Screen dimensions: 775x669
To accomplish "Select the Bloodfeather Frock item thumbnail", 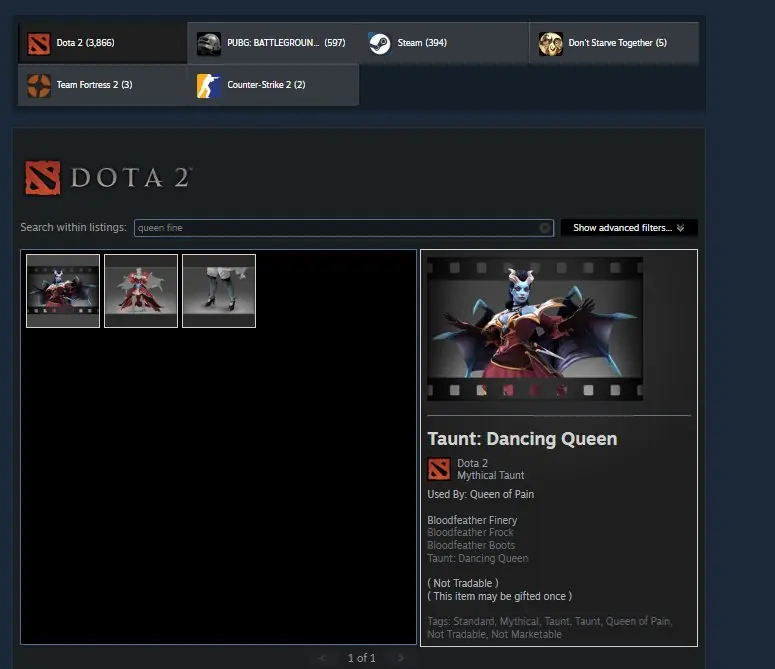I will (x=141, y=291).
